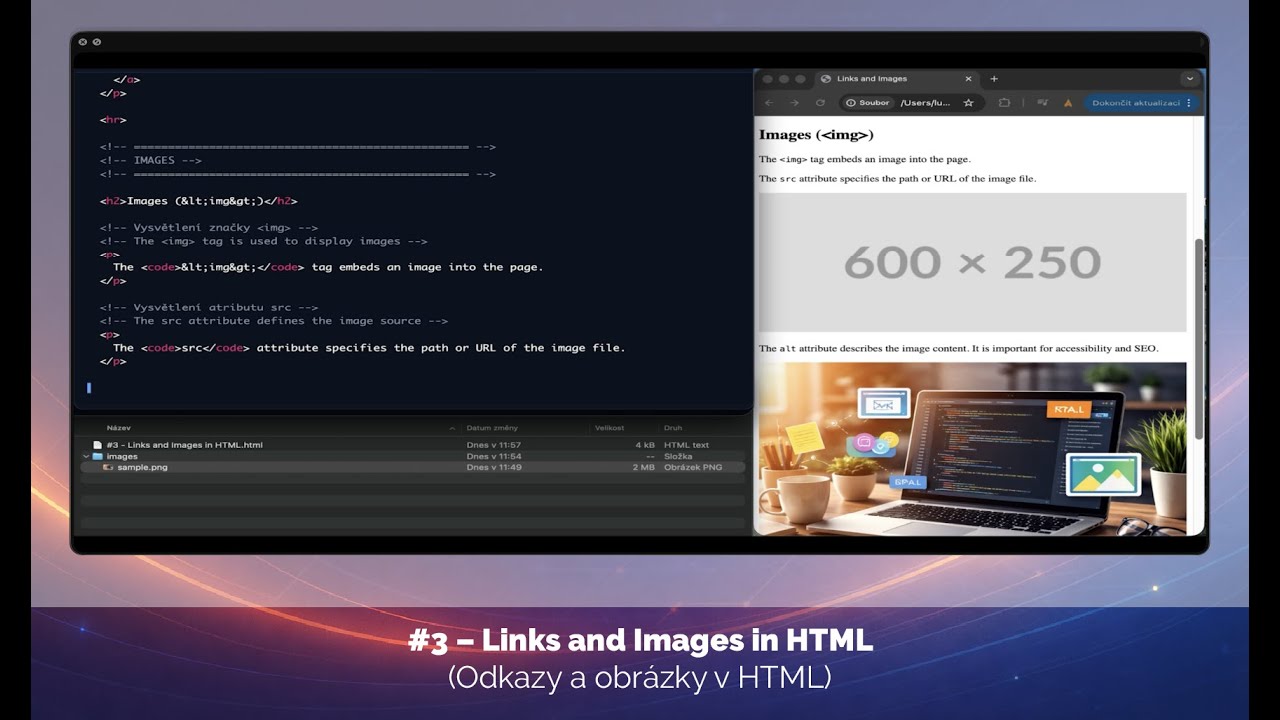Click the images folder icon
This screenshot has height=720, width=1280.
coord(98,456)
